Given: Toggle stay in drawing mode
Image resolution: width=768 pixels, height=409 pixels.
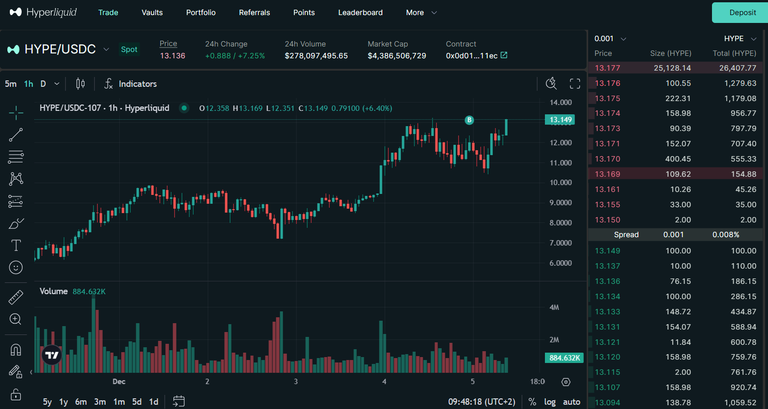Looking at the screenshot, I should [x=16, y=372].
